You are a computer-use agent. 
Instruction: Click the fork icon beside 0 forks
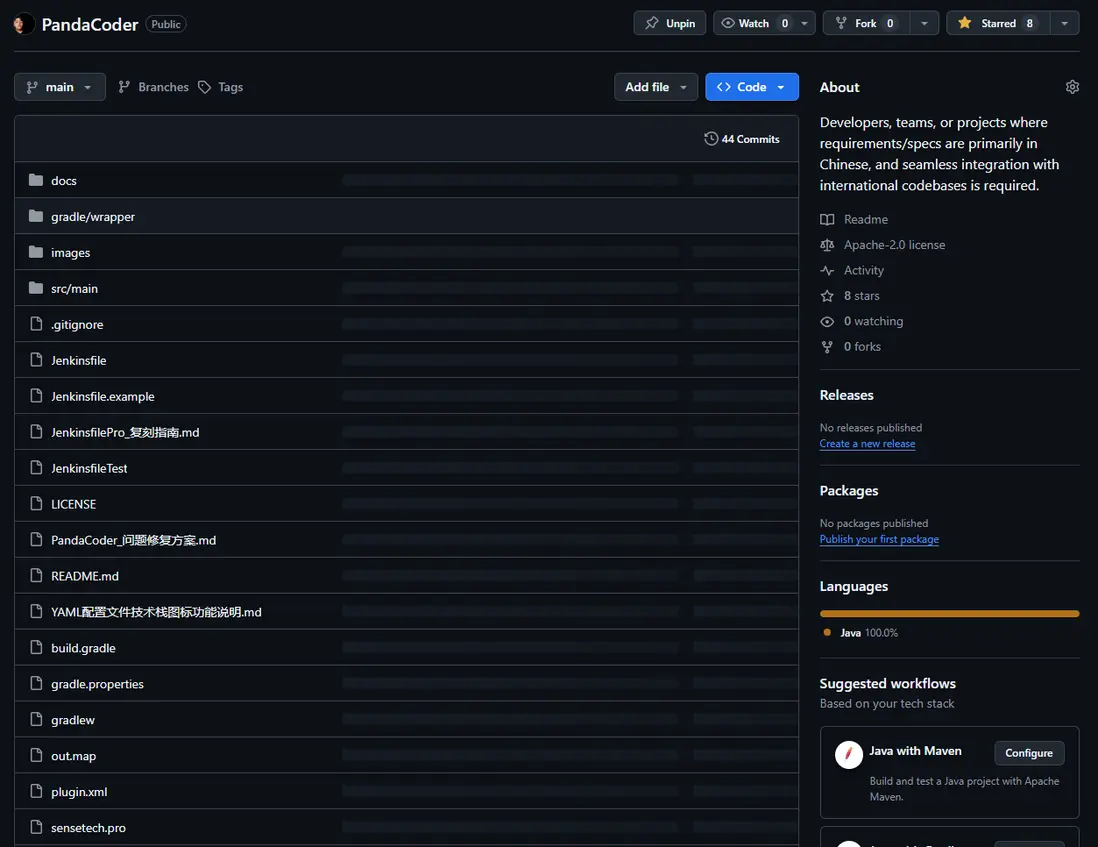click(x=827, y=346)
